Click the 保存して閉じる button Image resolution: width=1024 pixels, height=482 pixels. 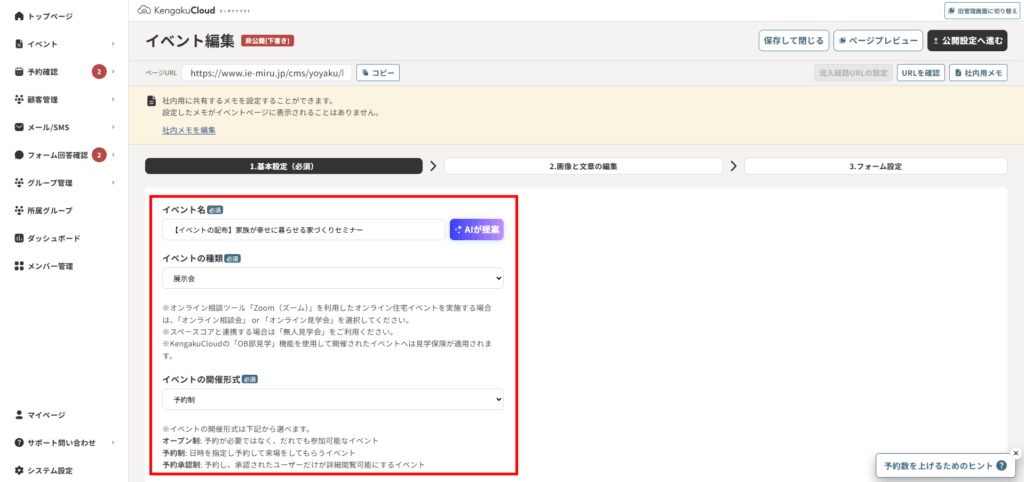(793, 41)
